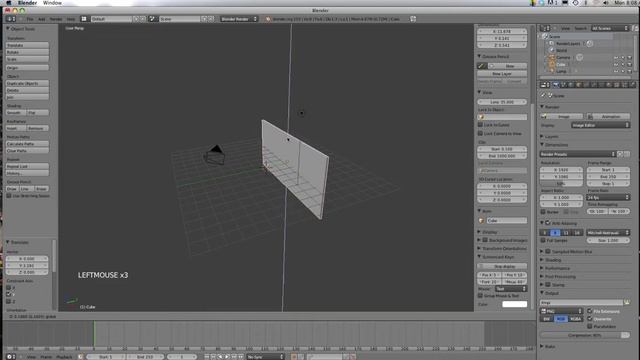The width and height of the screenshot is (640, 360).
Task: Collapse the Object Tools panel
Action: (x=8, y=29)
